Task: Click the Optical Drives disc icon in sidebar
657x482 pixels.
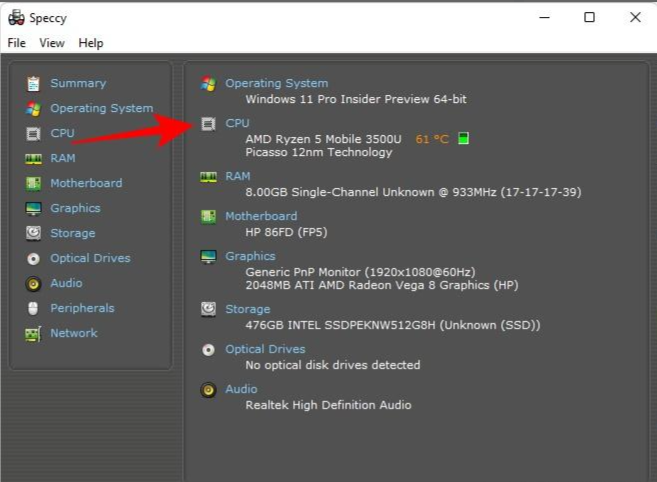Action: [x=33, y=258]
